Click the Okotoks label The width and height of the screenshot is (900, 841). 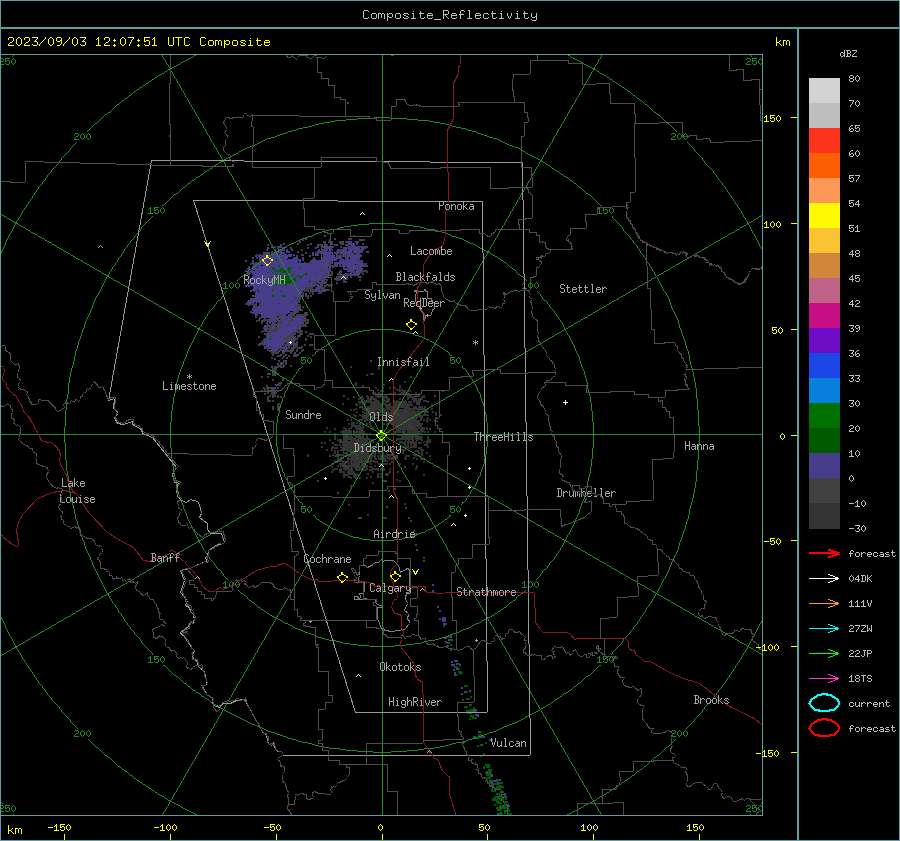400,667
